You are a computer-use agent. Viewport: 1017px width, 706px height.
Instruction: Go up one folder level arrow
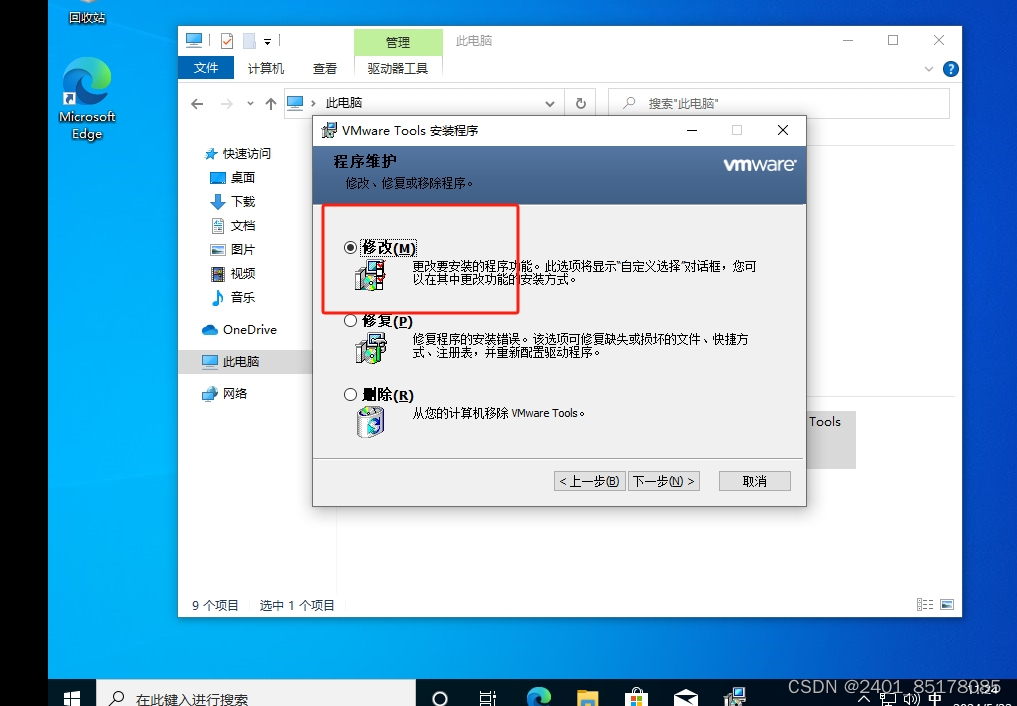click(x=270, y=104)
